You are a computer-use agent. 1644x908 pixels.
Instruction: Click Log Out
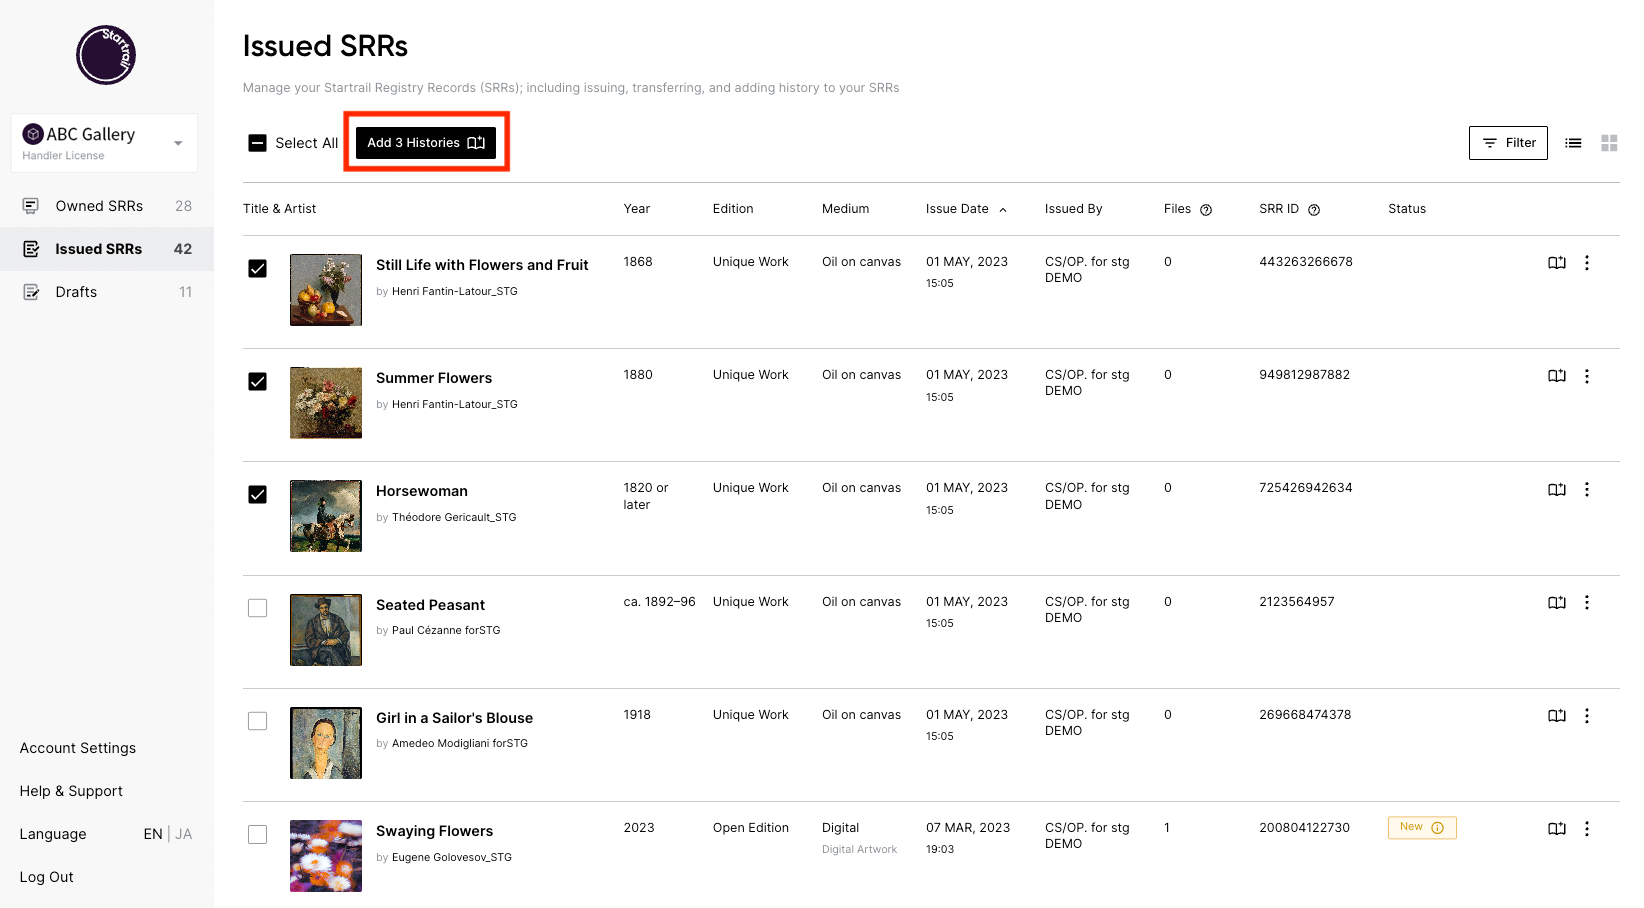(47, 877)
